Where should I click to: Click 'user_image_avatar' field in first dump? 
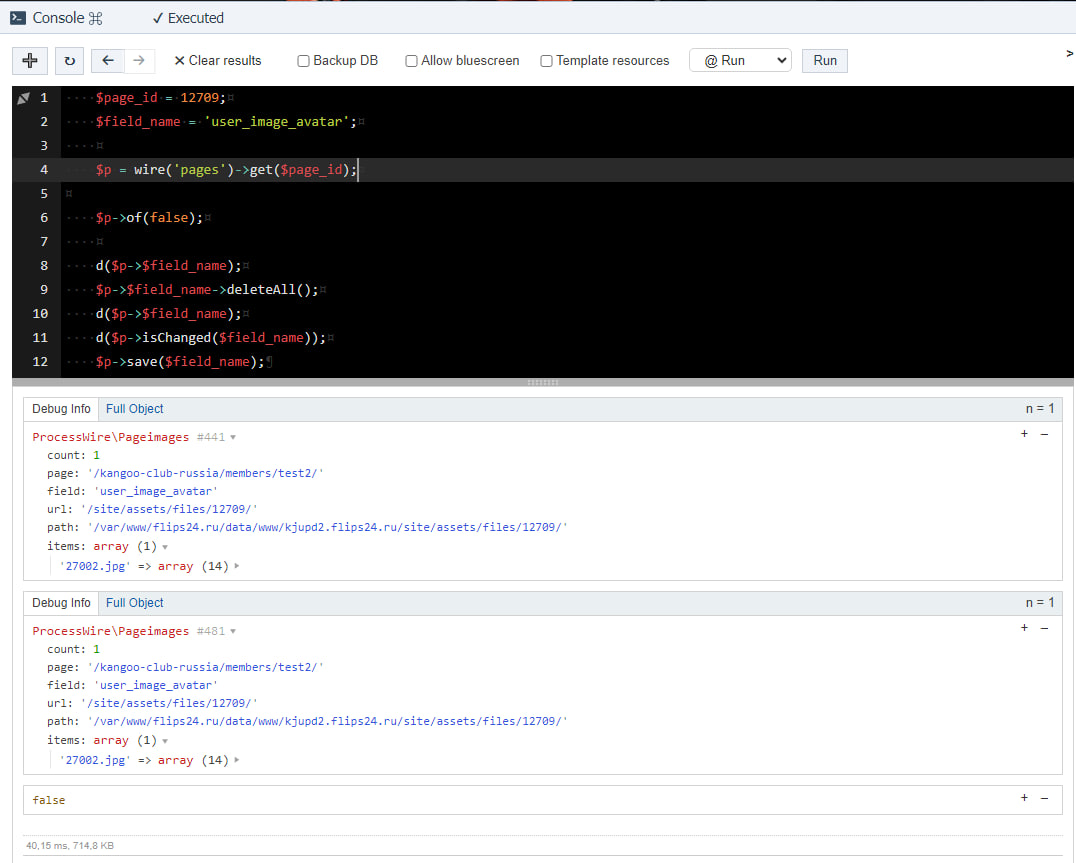156,491
